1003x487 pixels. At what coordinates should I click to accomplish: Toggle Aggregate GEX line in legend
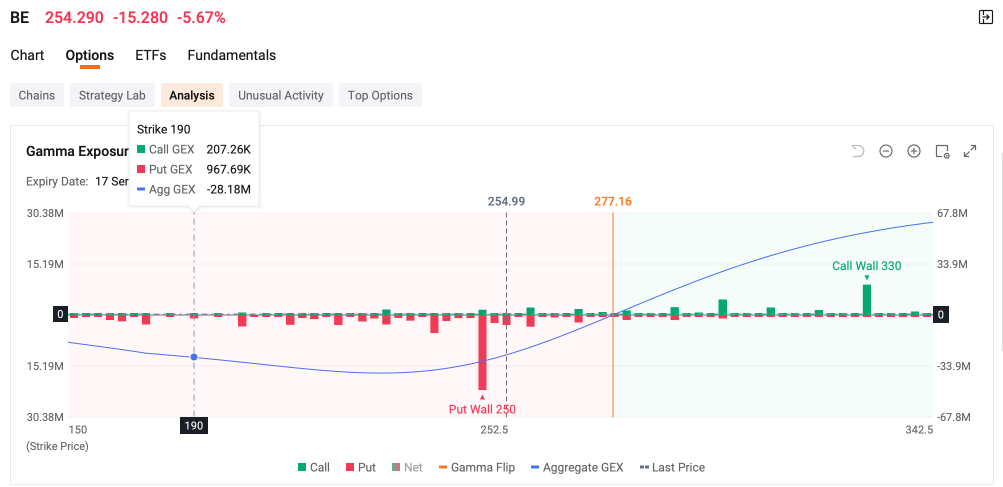(577, 467)
